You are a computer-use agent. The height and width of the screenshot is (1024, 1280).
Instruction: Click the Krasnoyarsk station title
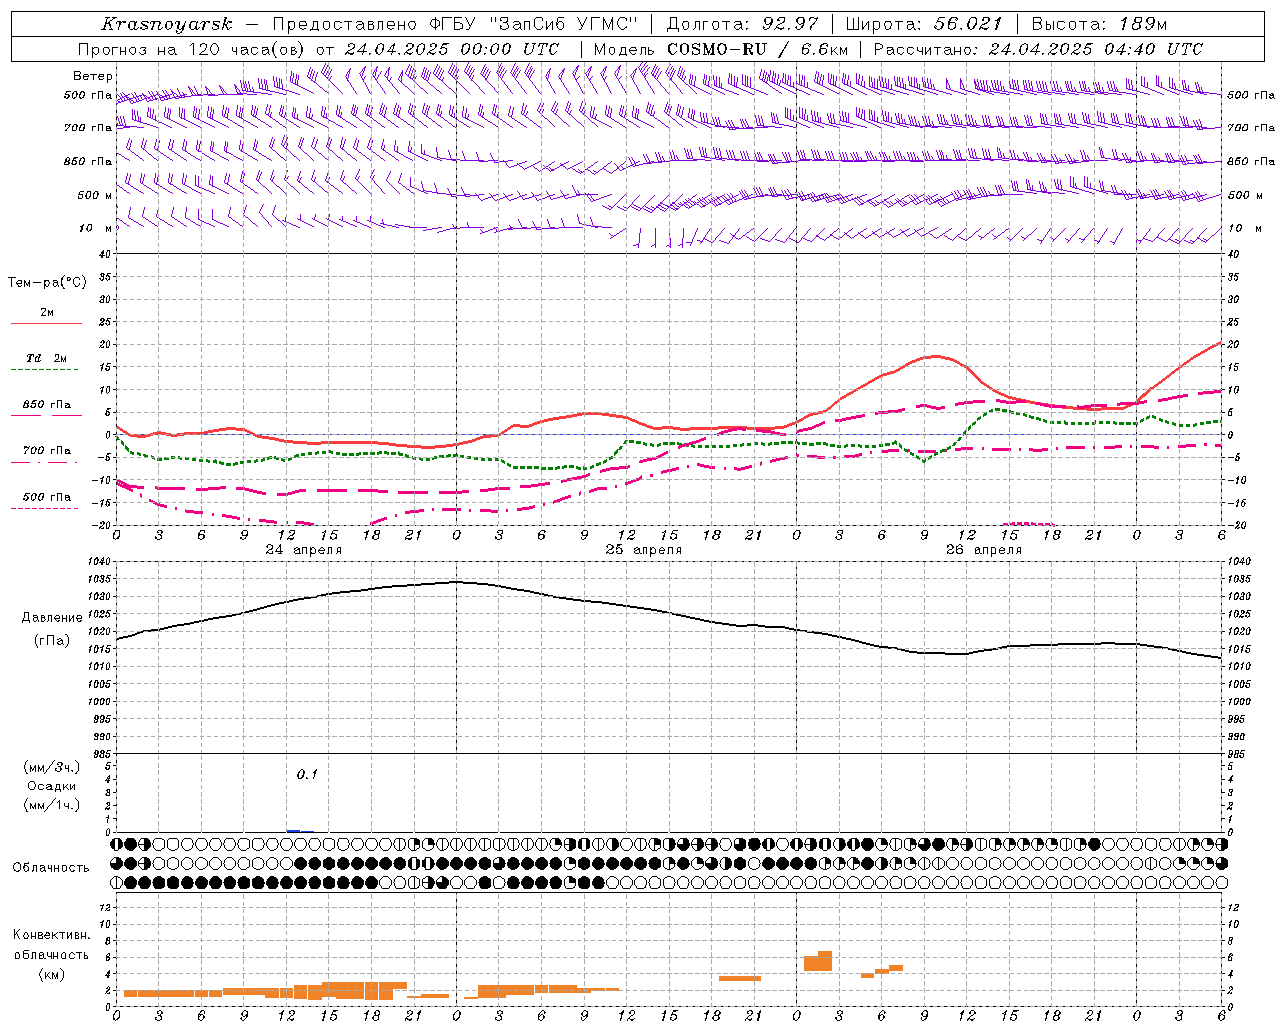point(166,24)
